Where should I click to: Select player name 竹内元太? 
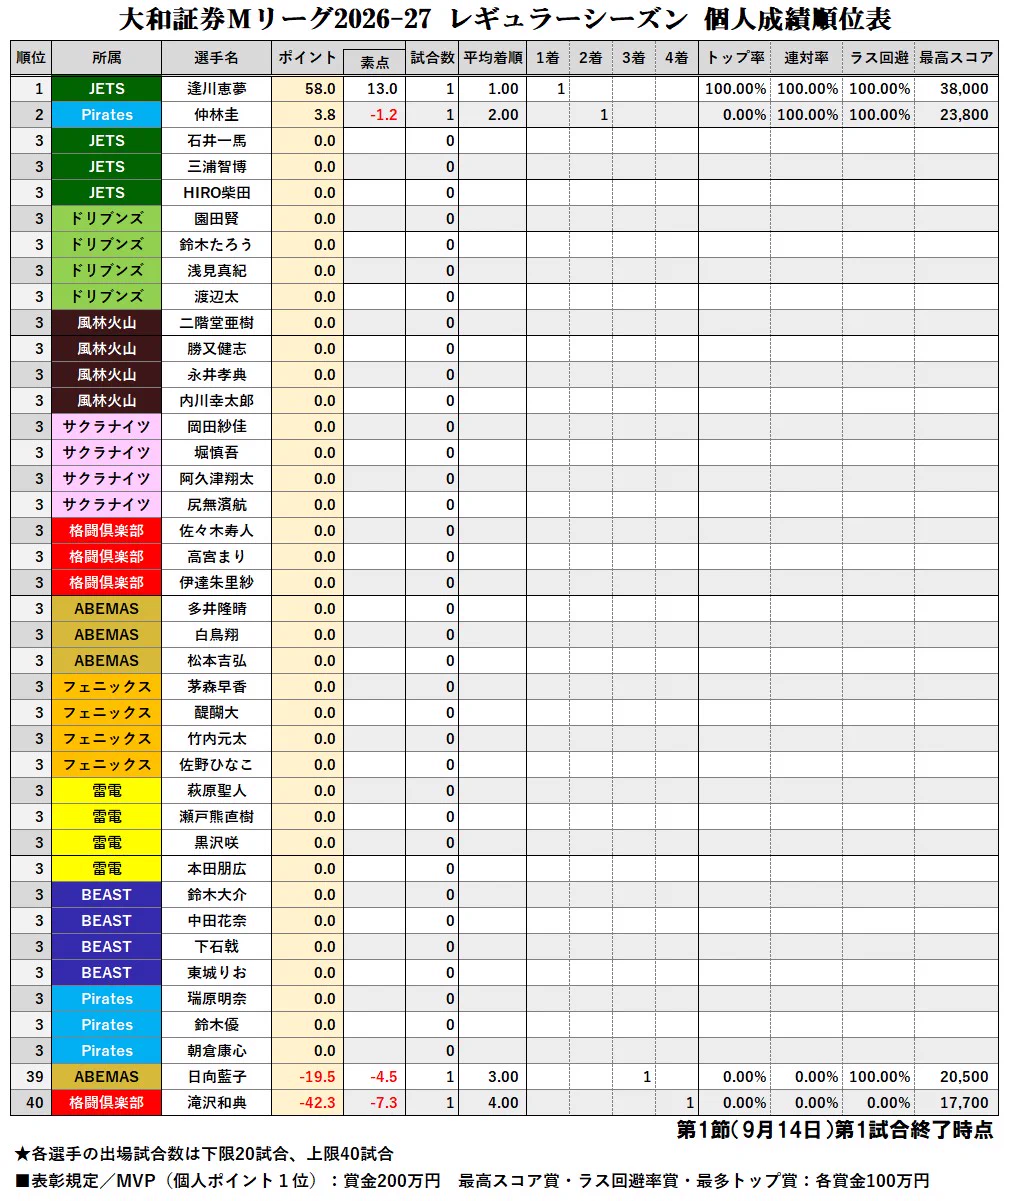pos(216,739)
